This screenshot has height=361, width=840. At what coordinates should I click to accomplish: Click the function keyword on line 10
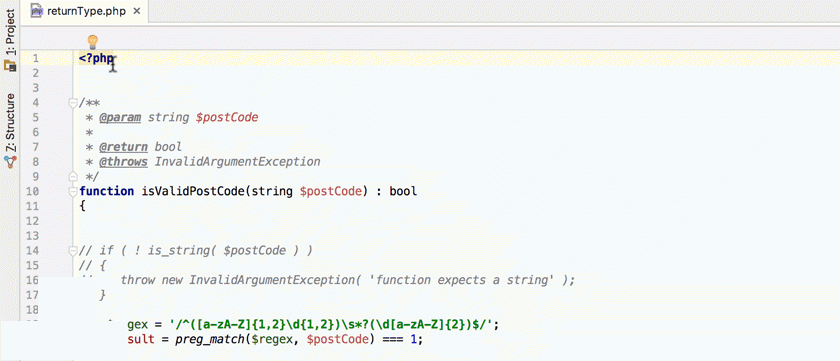point(107,191)
